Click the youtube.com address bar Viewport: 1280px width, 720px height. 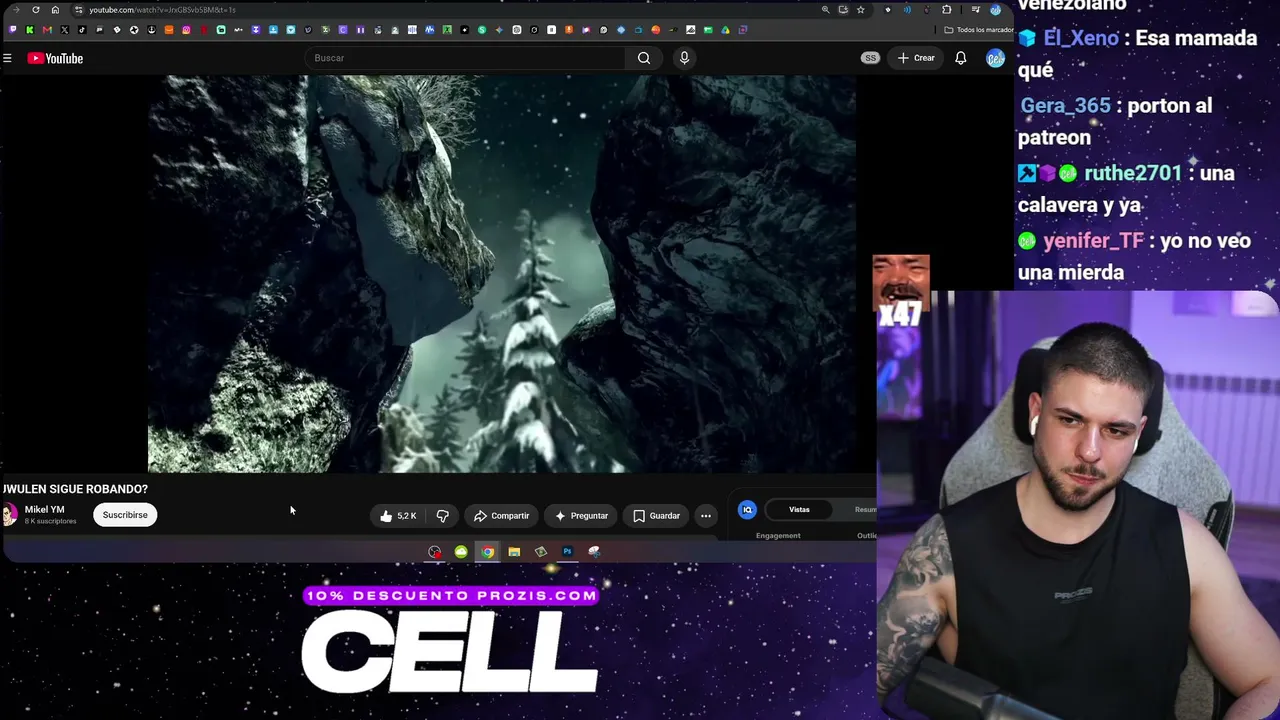(450, 10)
